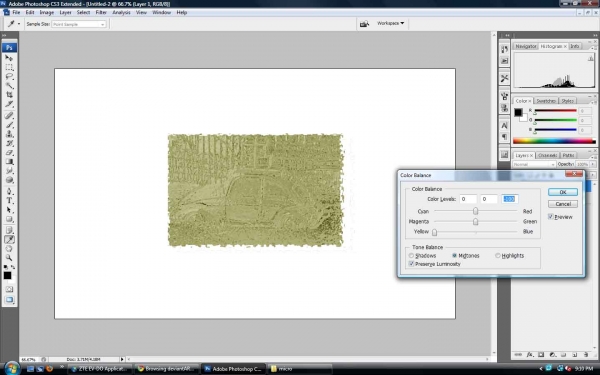The height and width of the screenshot is (375, 600).
Task: Switch to the Chrome deviantART taskbar window
Action: (167, 369)
